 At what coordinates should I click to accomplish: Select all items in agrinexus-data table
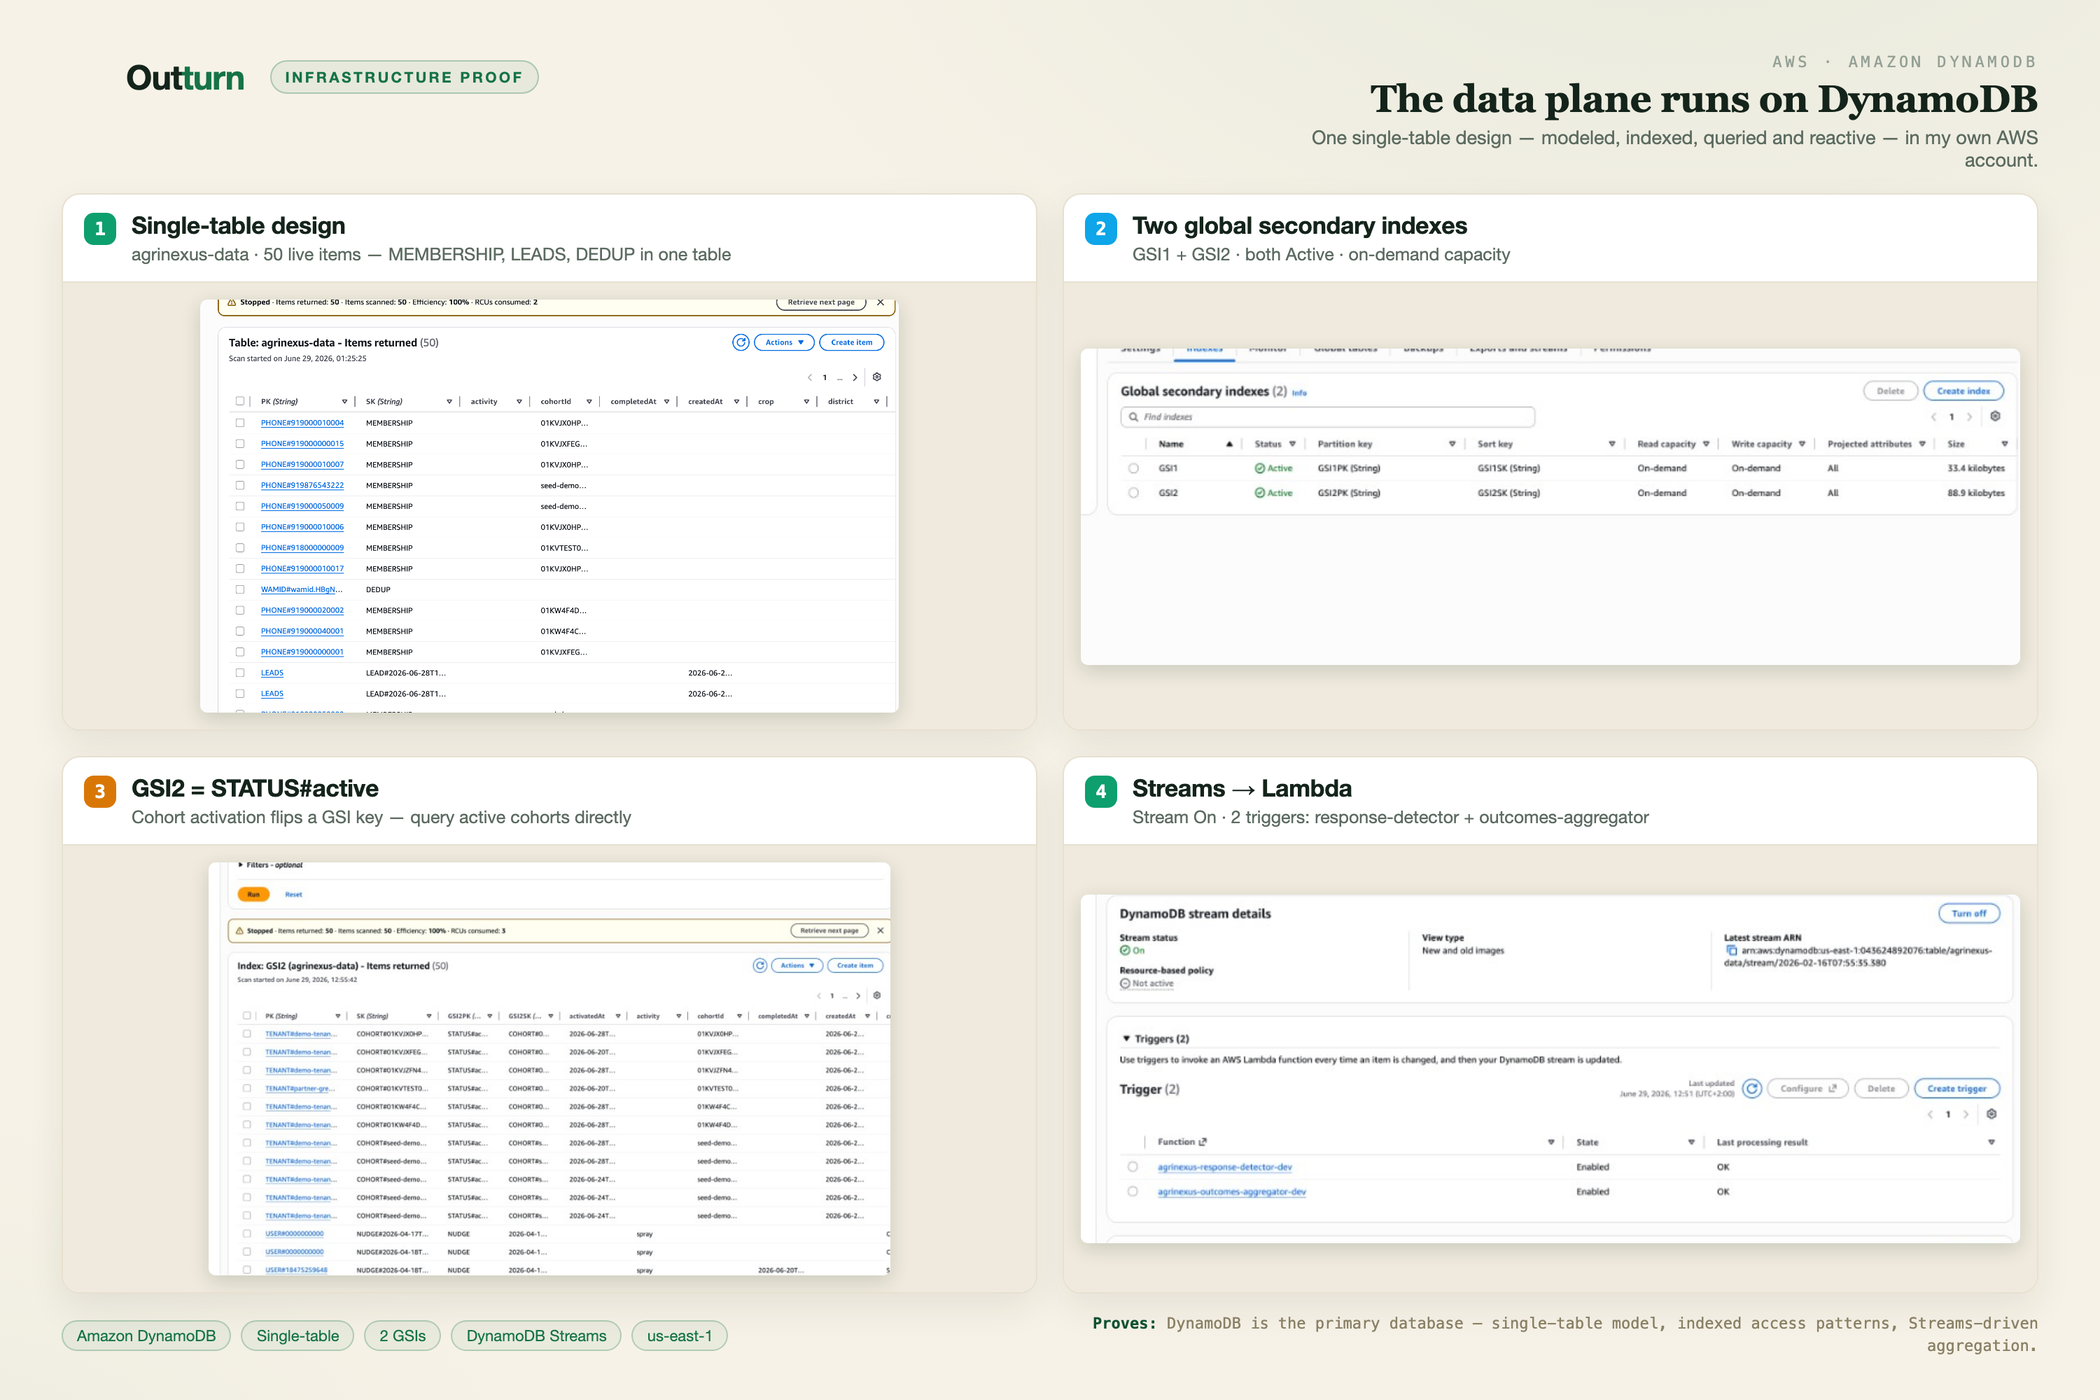coord(240,401)
